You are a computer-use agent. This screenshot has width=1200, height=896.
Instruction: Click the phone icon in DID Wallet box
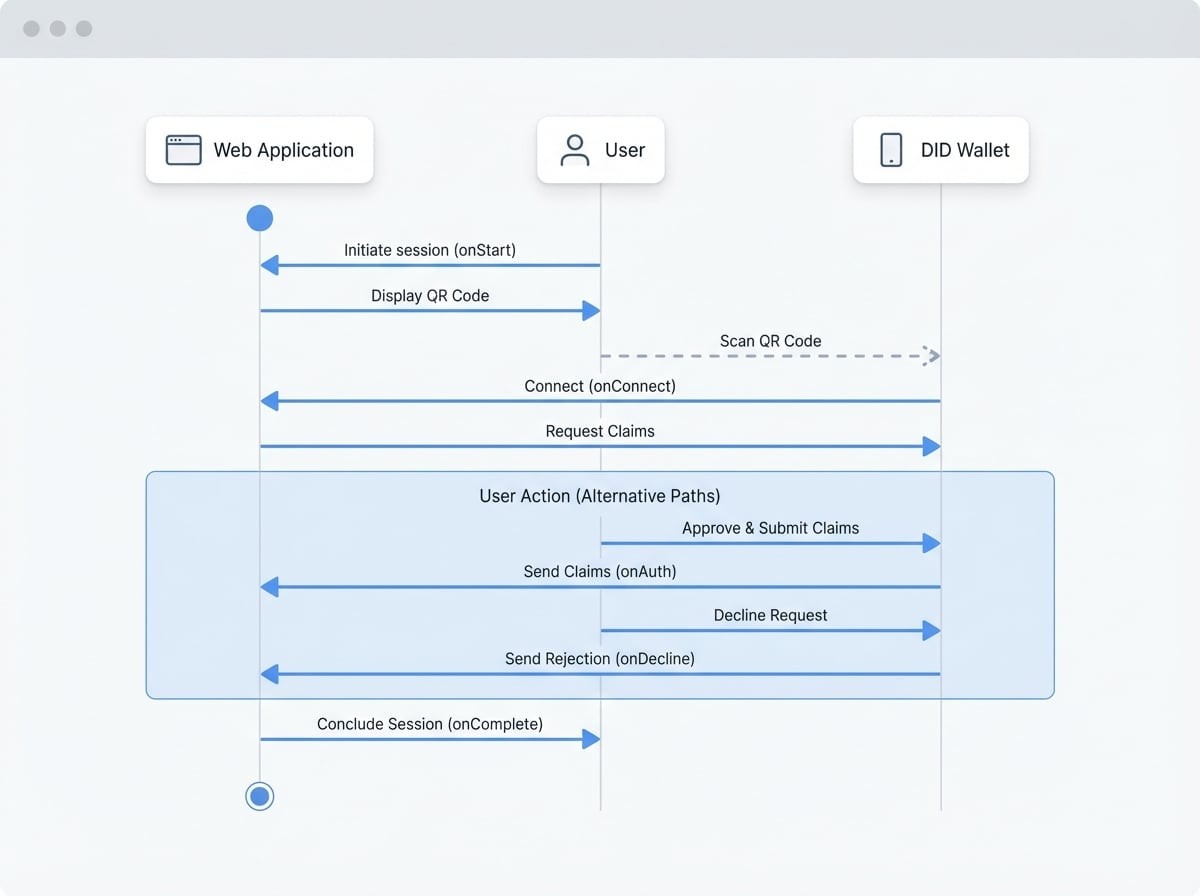pyautogui.click(x=890, y=150)
